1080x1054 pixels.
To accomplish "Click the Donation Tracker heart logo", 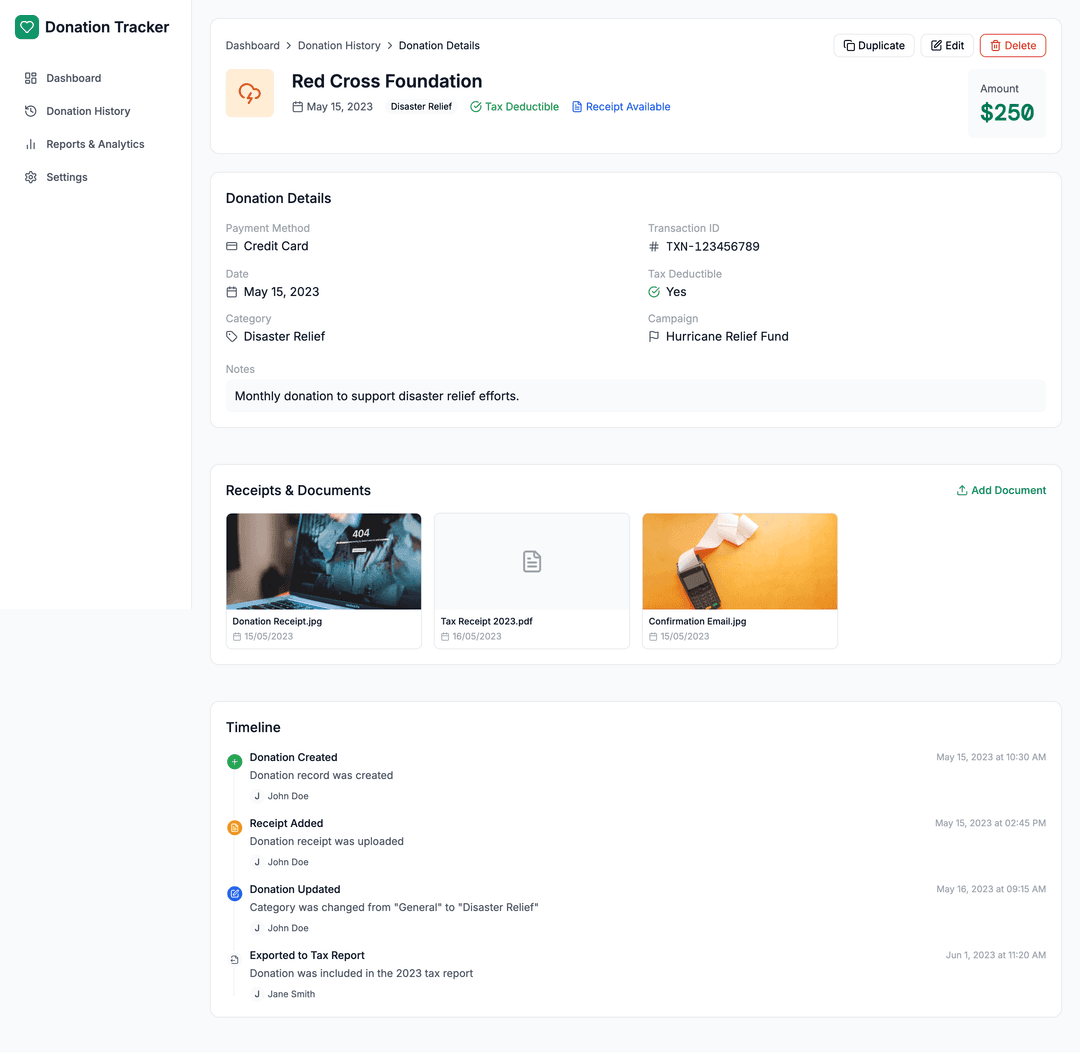I will click(27, 27).
